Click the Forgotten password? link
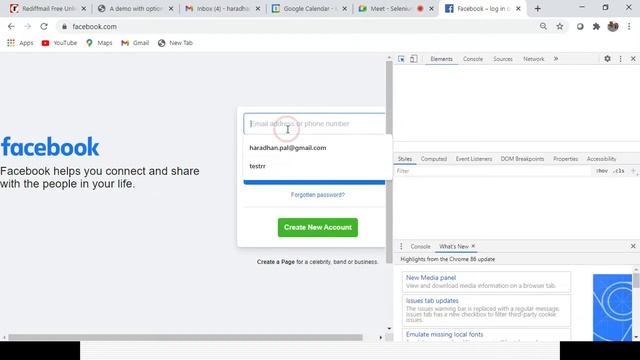640x360 pixels. pos(318,195)
